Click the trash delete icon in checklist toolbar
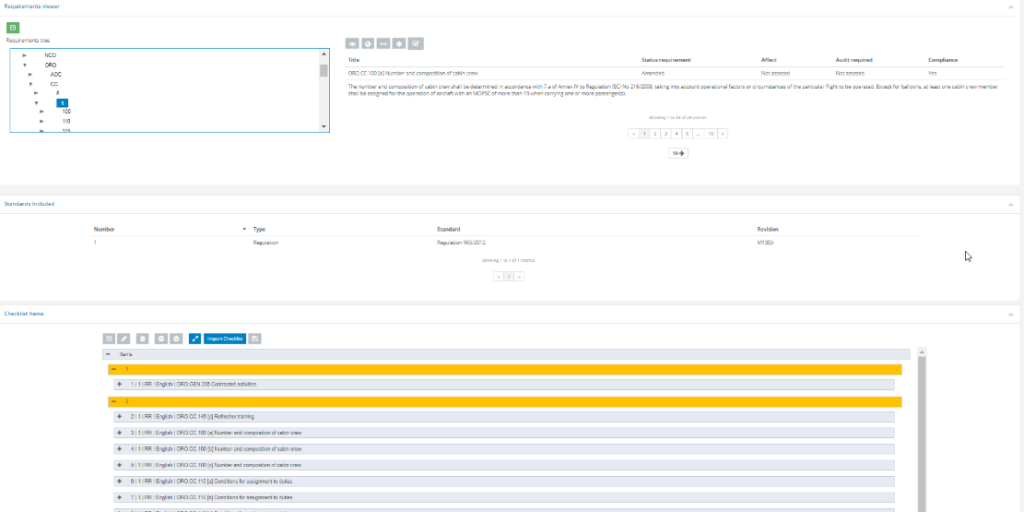 pyautogui.click(x=142, y=339)
